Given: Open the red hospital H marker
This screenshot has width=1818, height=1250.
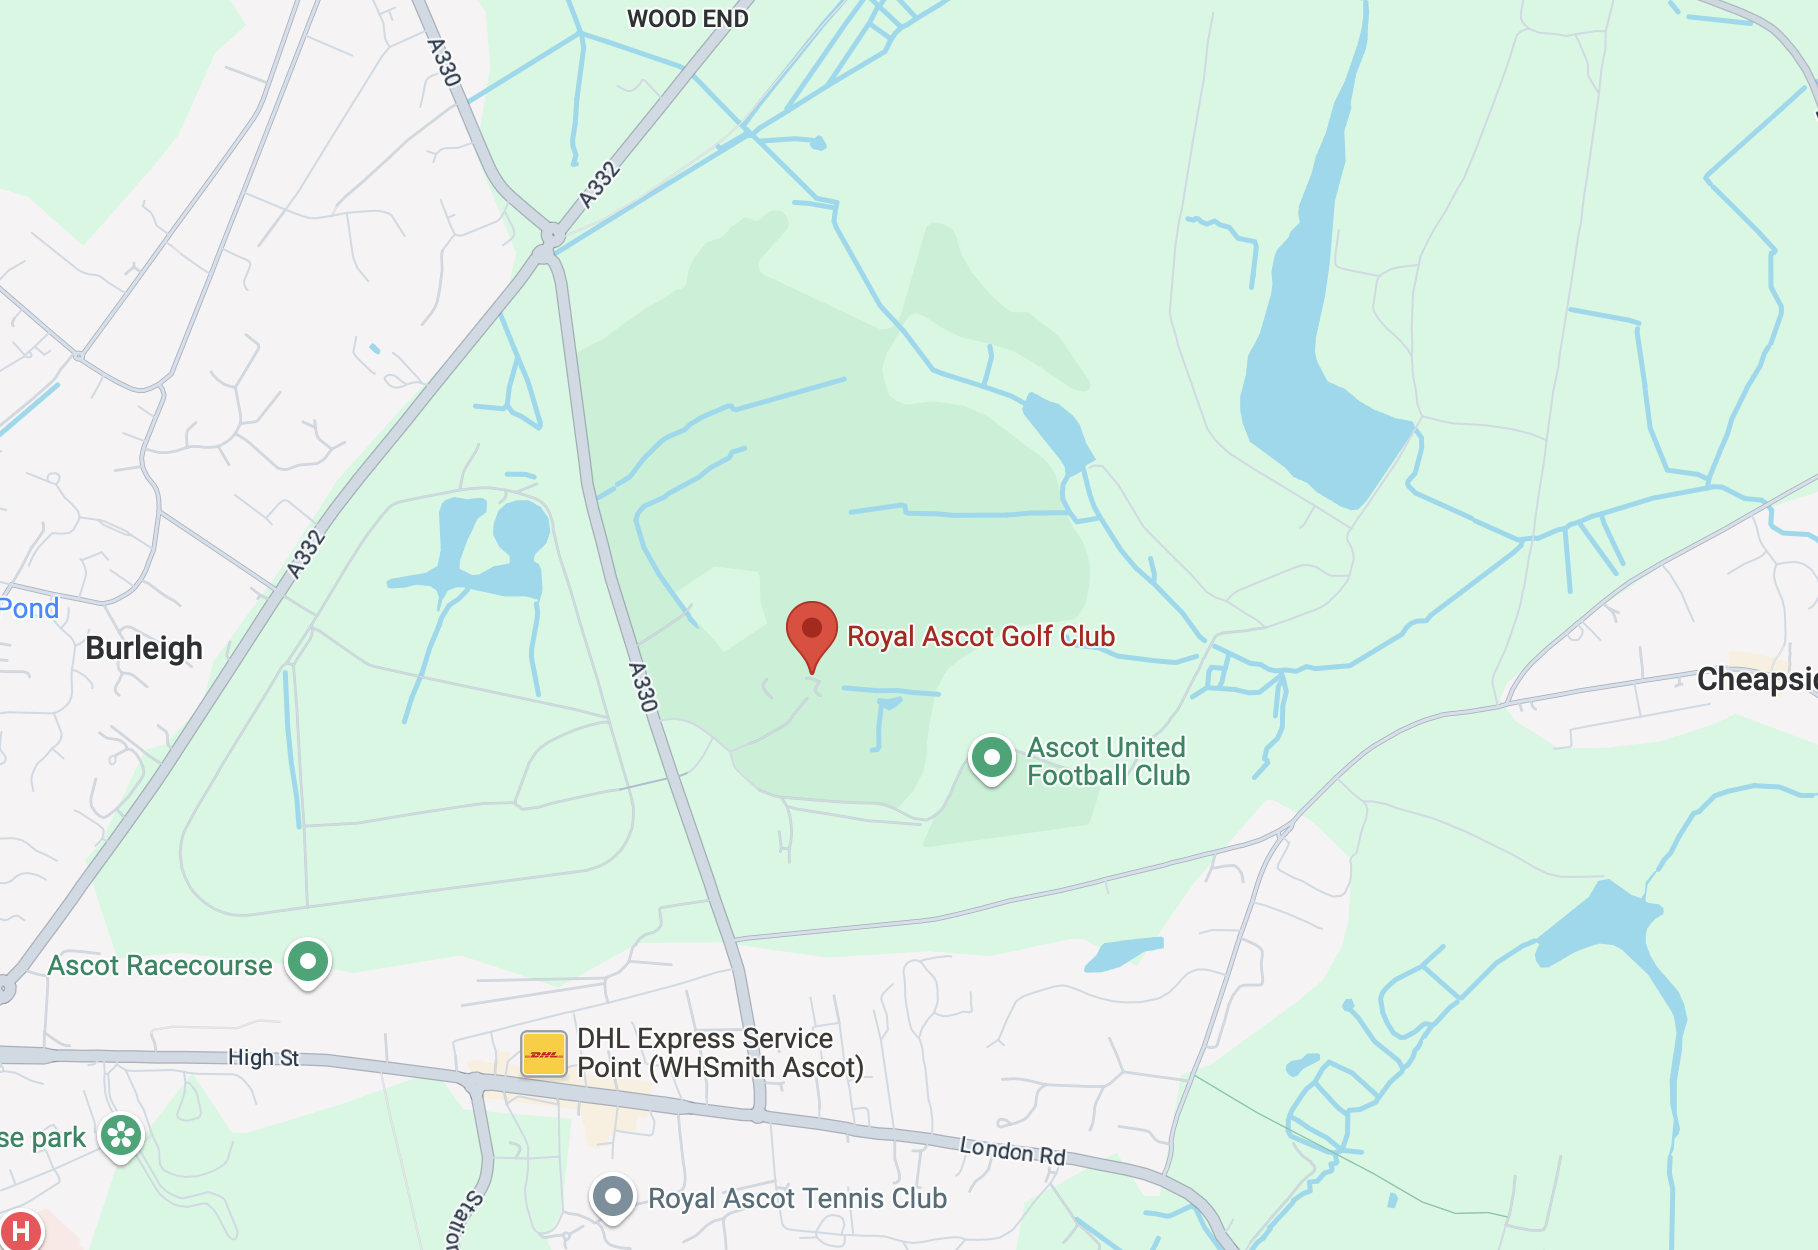Looking at the screenshot, I should coord(20,1230).
